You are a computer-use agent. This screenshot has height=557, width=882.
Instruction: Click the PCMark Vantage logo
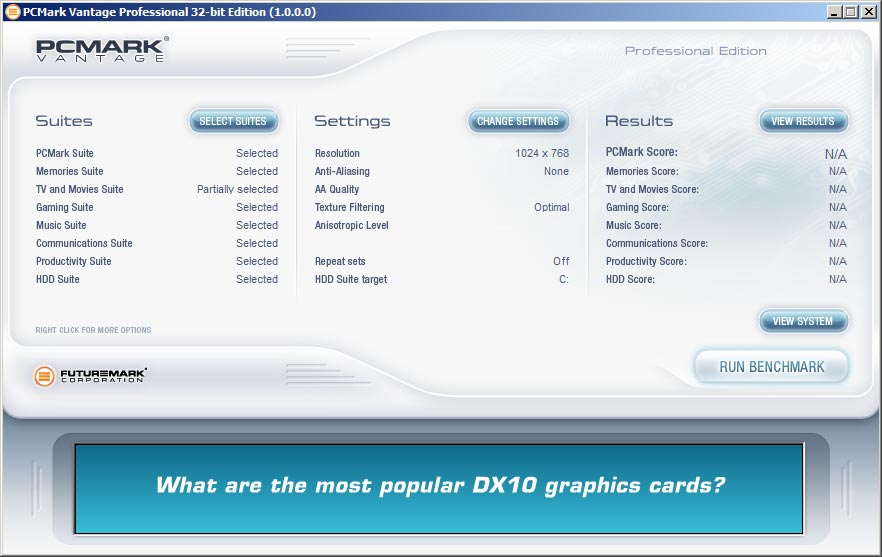coord(102,50)
